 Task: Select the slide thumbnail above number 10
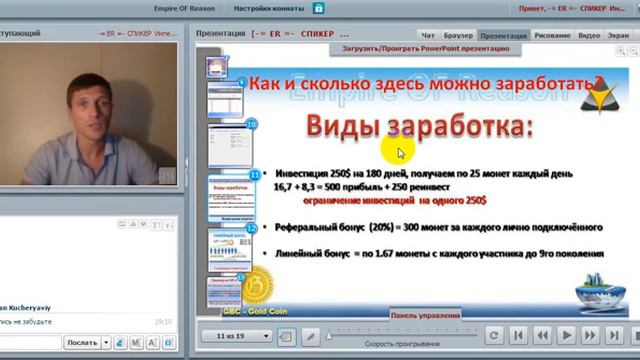click(x=225, y=99)
